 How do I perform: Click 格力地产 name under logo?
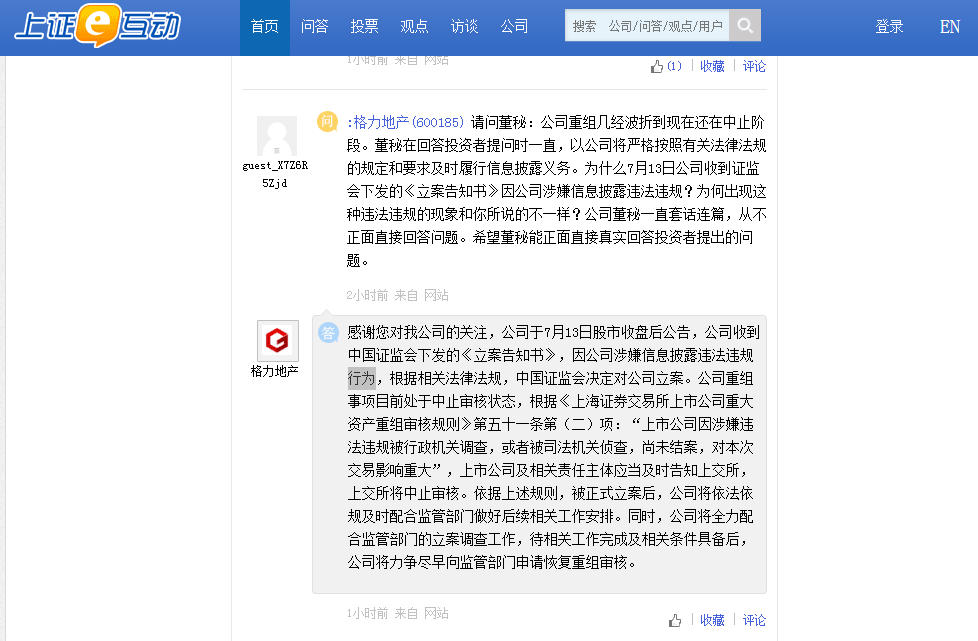pos(274,371)
